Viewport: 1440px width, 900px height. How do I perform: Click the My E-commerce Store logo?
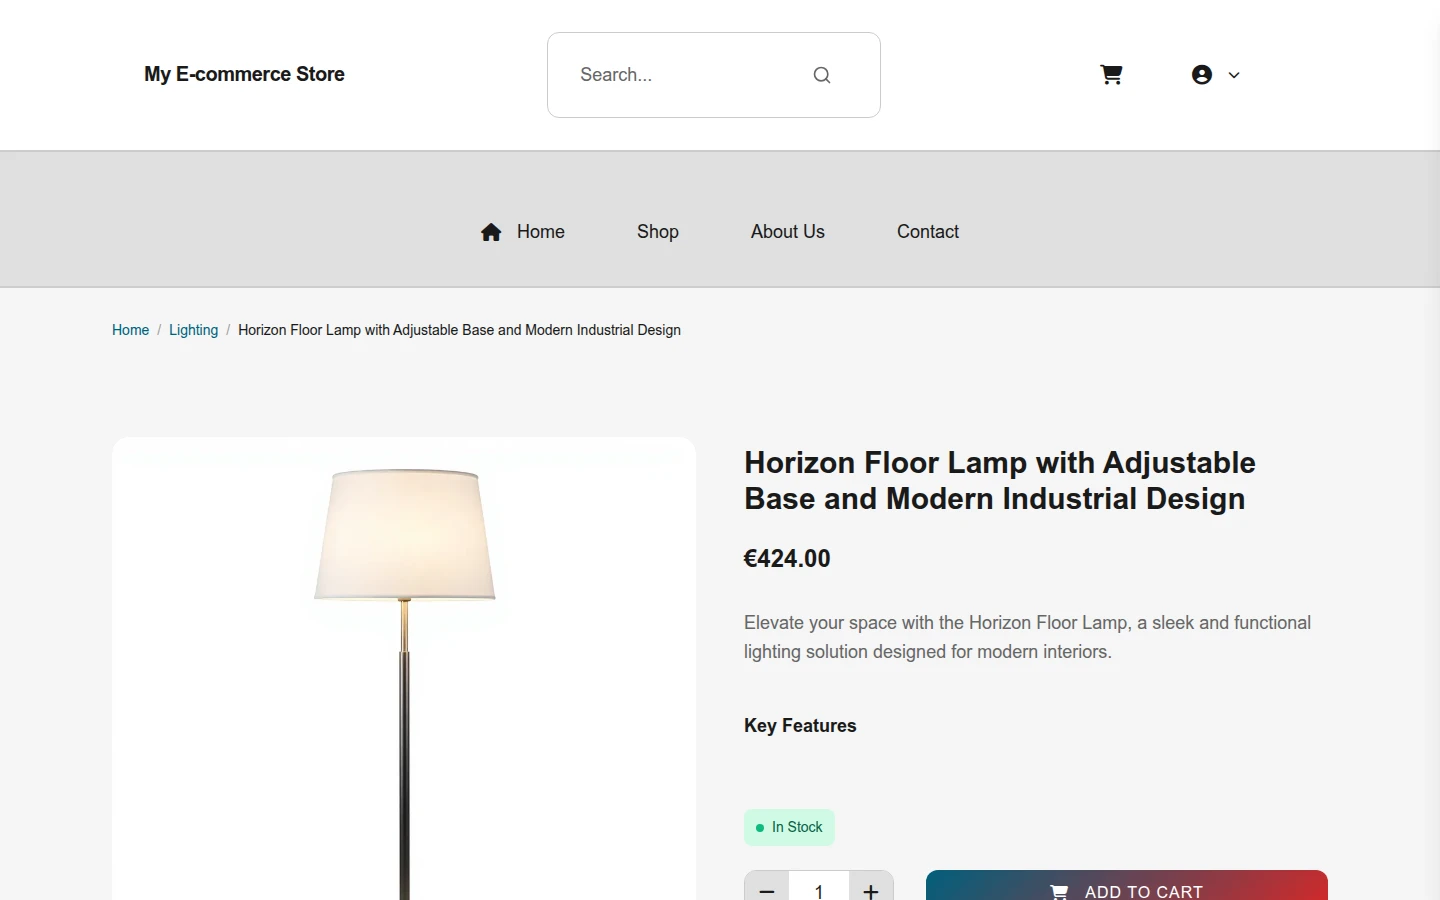244,75
